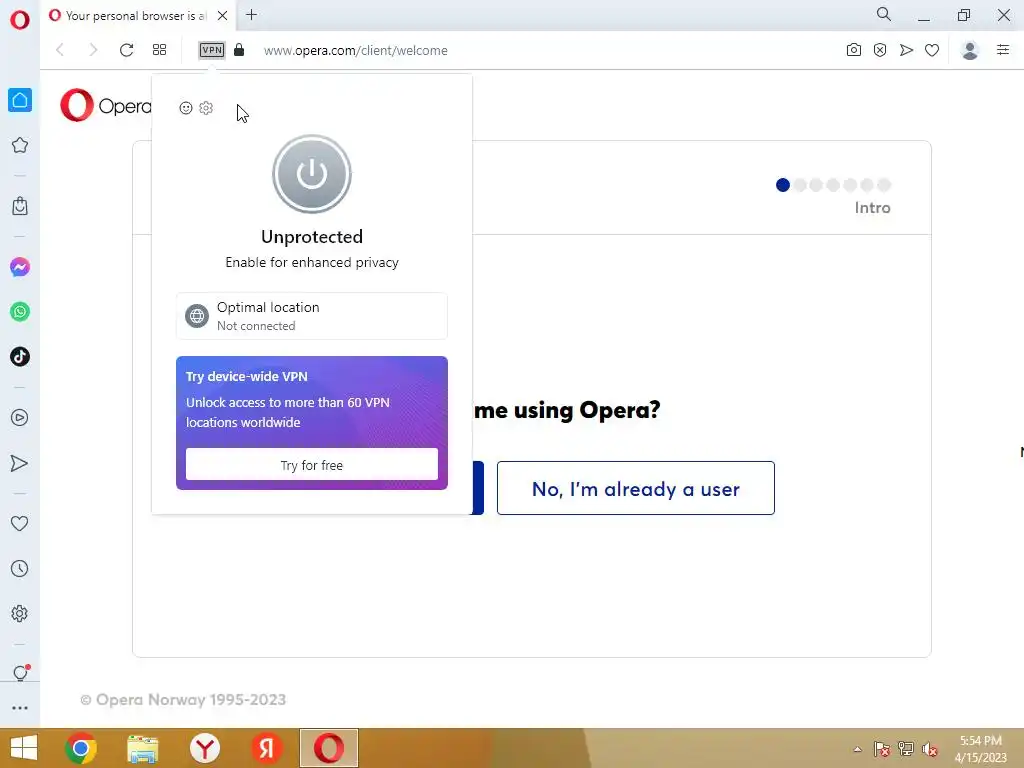Open Facebook Messenger in sidebar
This screenshot has width=1024, height=768.
(20, 267)
